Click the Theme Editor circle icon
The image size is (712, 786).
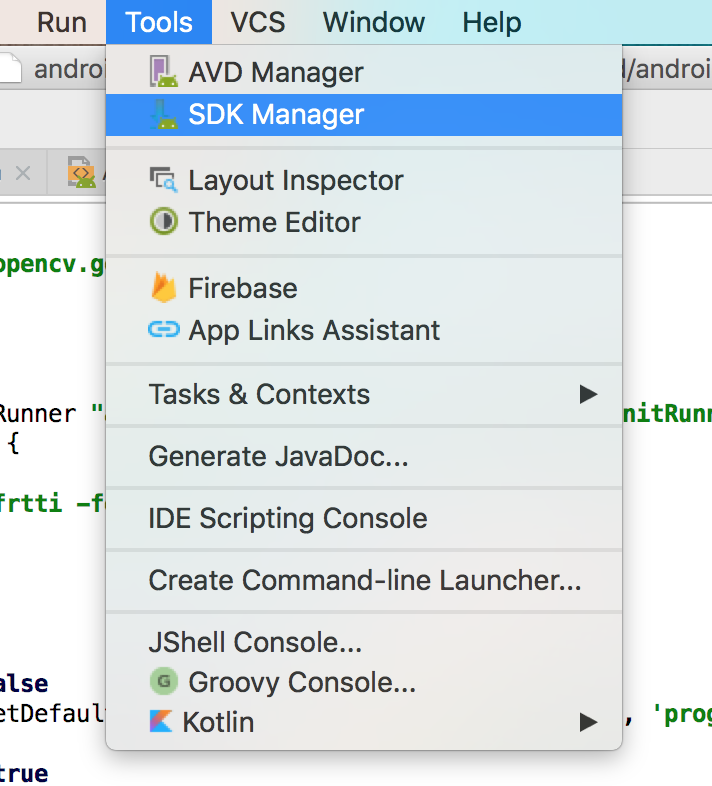coord(163,221)
